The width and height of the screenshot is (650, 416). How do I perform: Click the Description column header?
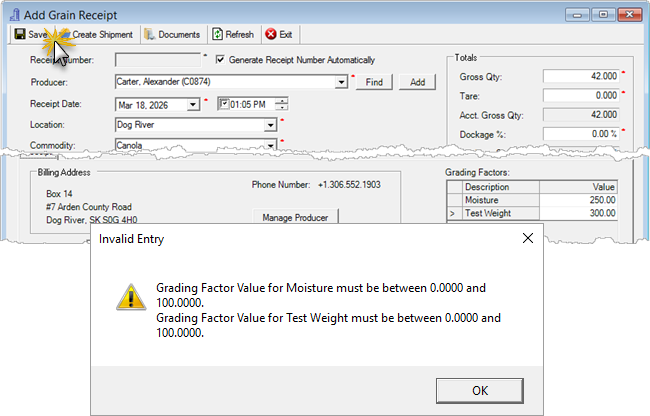click(500, 187)
